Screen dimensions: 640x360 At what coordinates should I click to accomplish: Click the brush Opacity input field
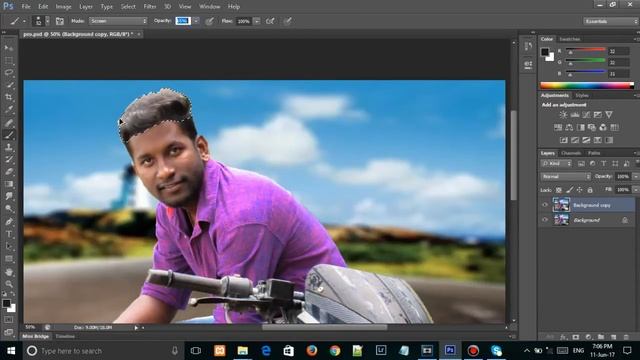[183, 21]
